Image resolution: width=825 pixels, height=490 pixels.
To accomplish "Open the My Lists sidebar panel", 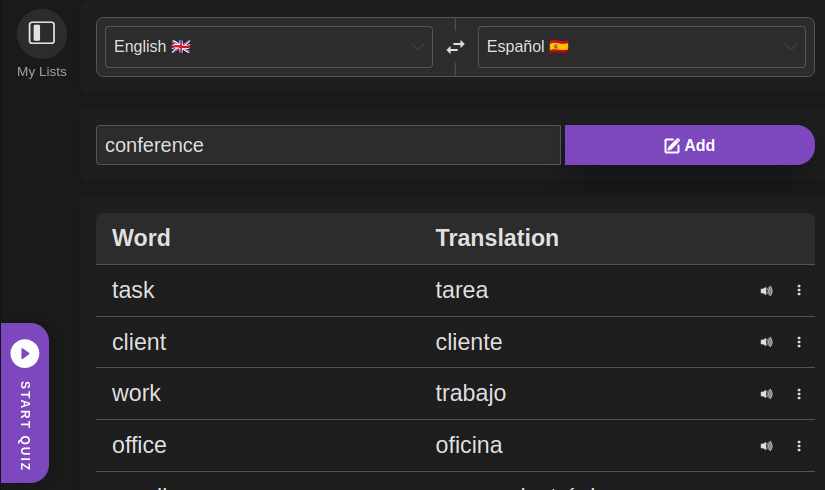I will (x=41, y=34).
